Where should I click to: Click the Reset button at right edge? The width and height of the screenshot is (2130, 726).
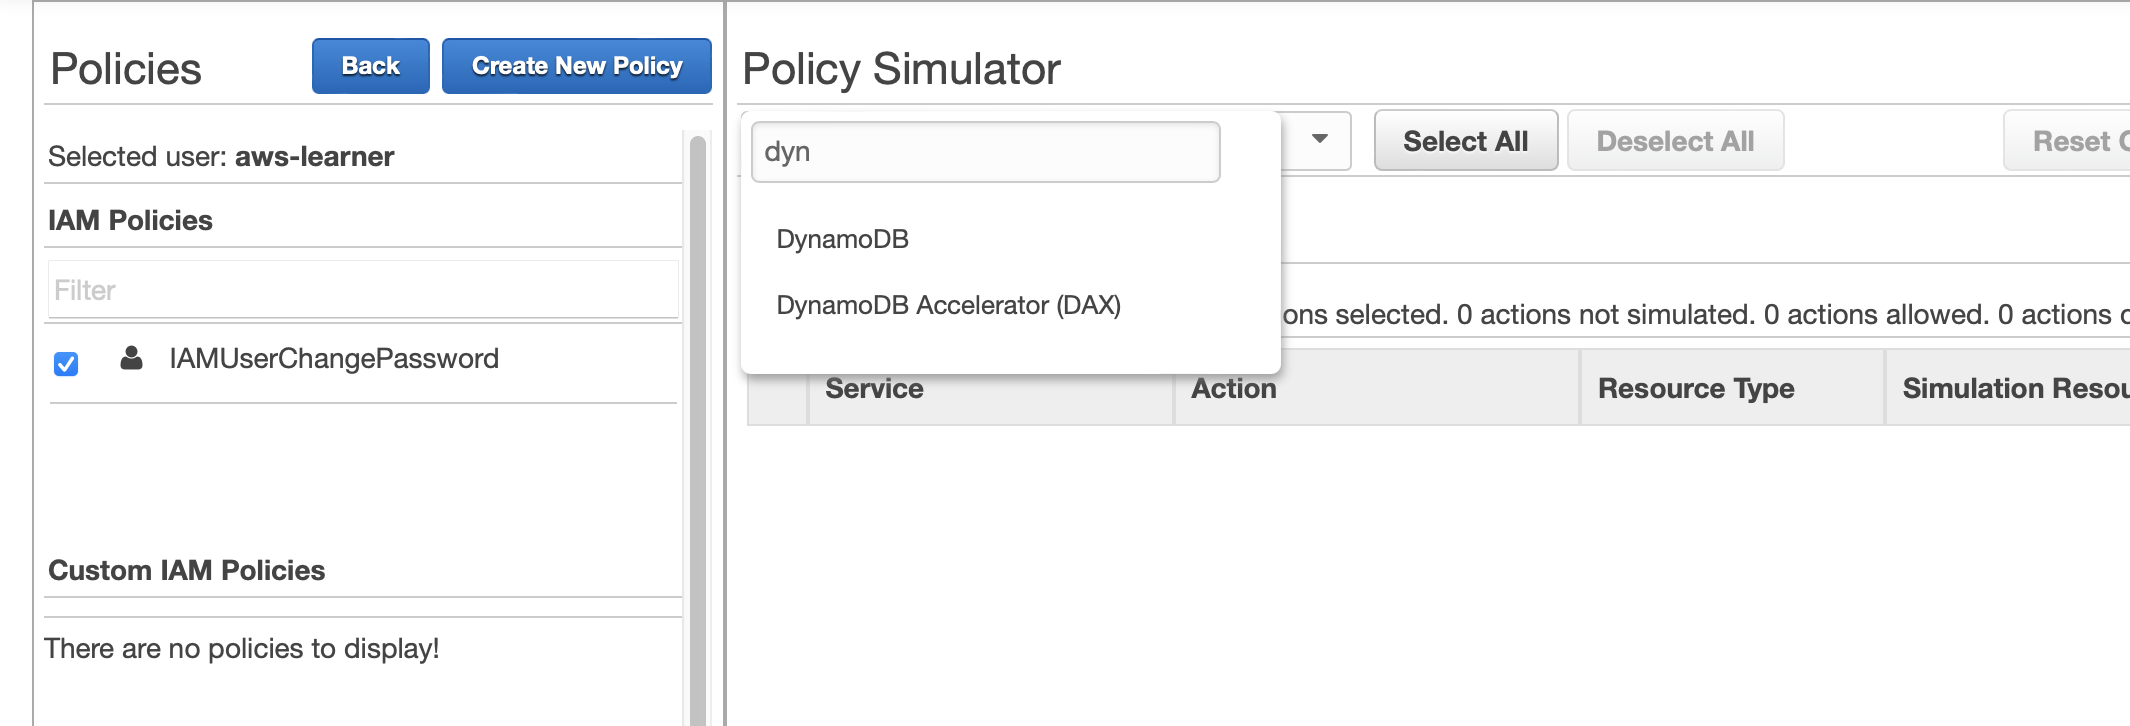pyautogui.click(x=2068, y=141)
